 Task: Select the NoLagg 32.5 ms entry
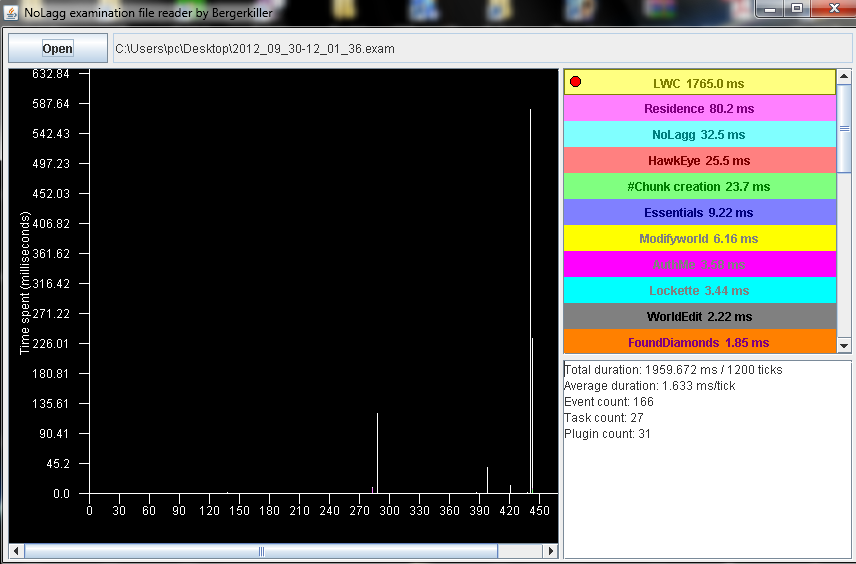(699, 135)
